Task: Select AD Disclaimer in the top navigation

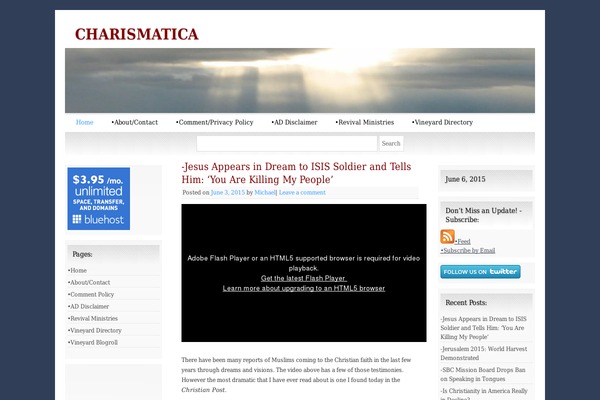Action: click(x=295, y=122)
